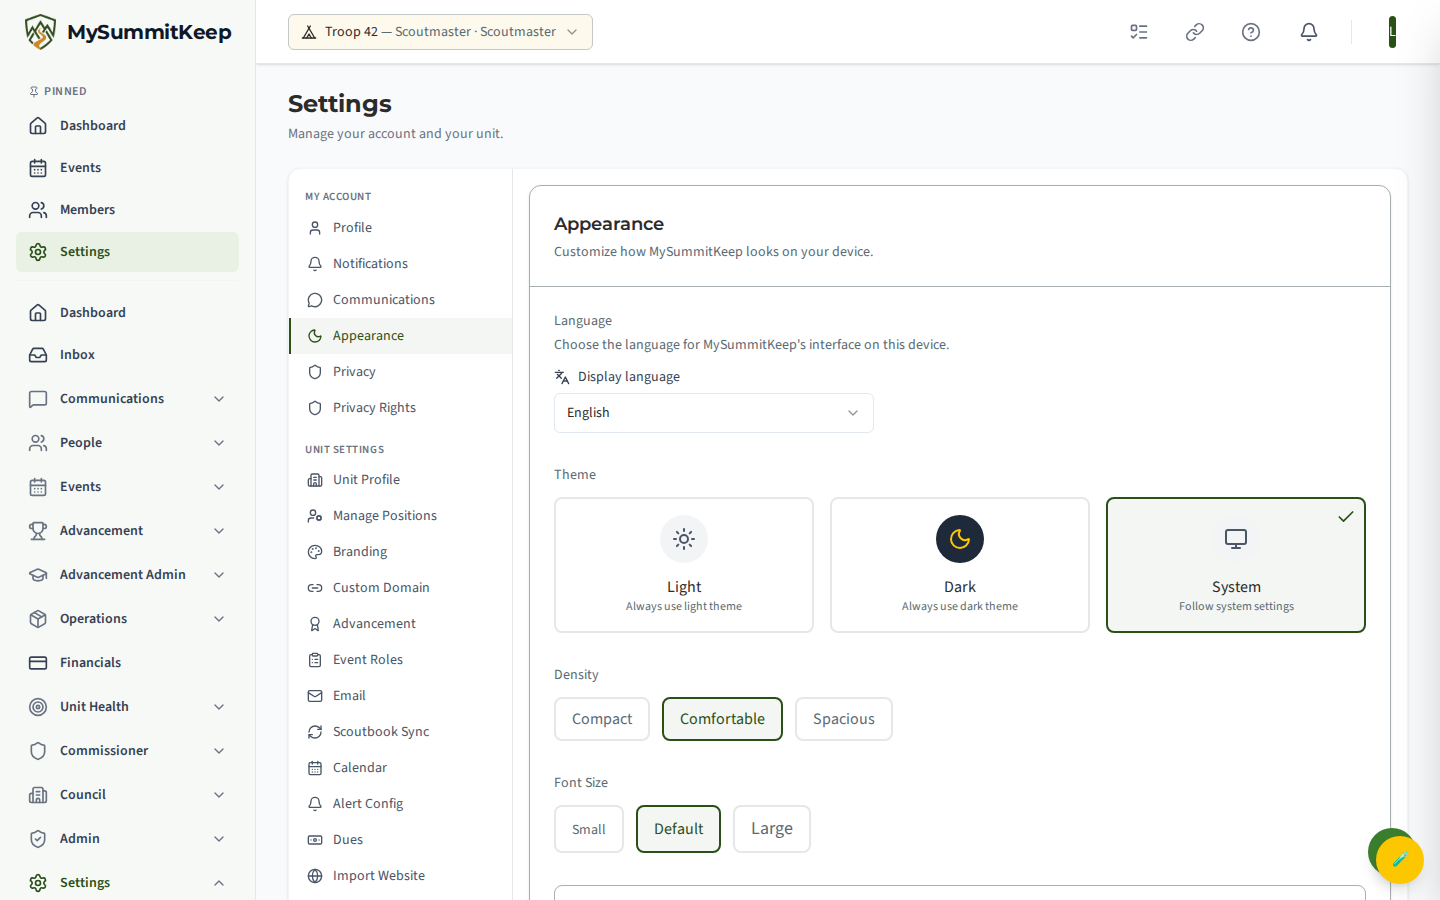Open Communications settings under My Account

pyautogui.click(x=401, y=300)
